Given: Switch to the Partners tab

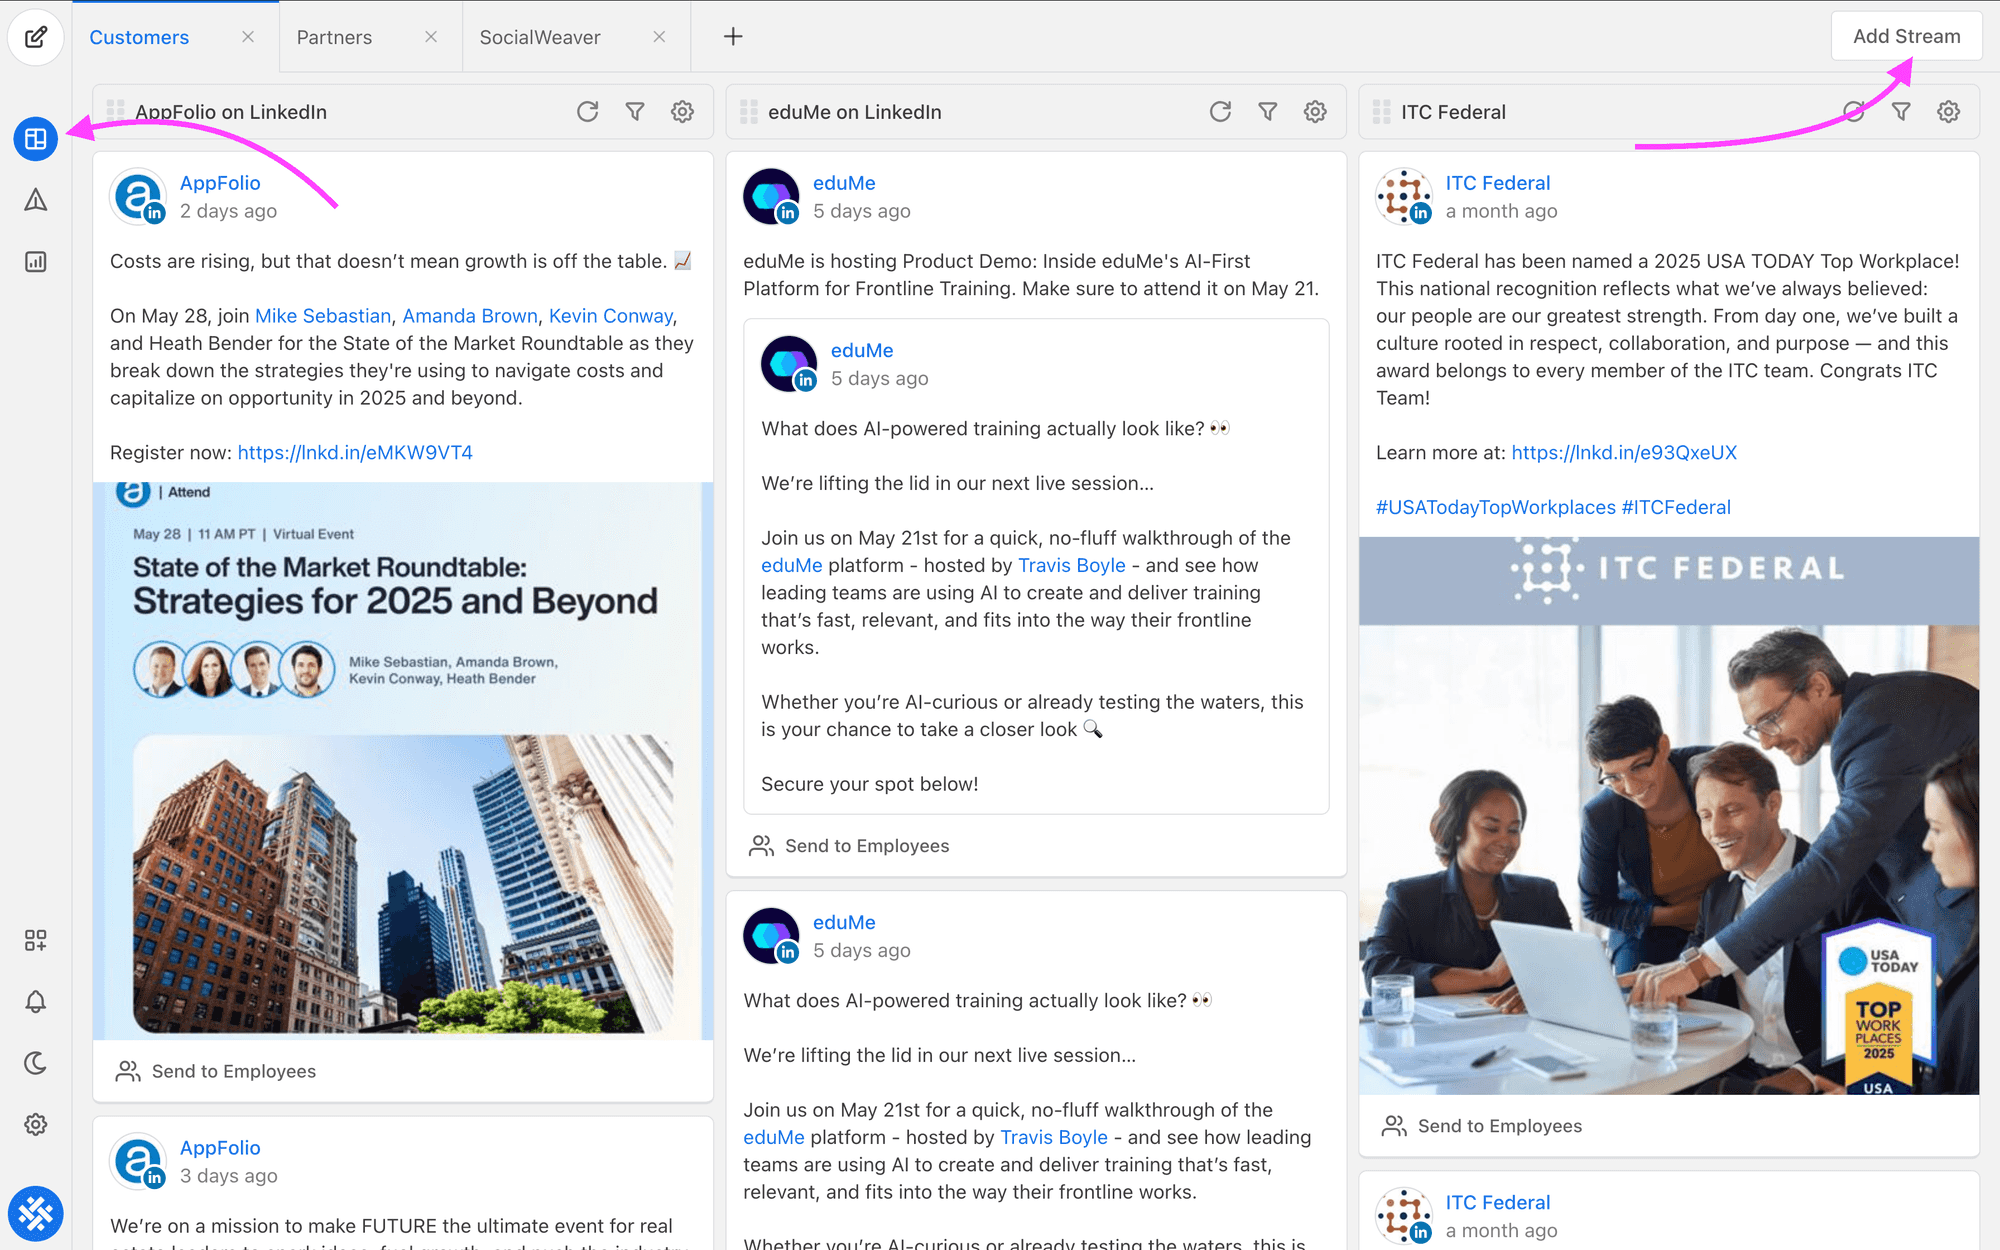Looking at the screenshot, I should pos(334,37).
